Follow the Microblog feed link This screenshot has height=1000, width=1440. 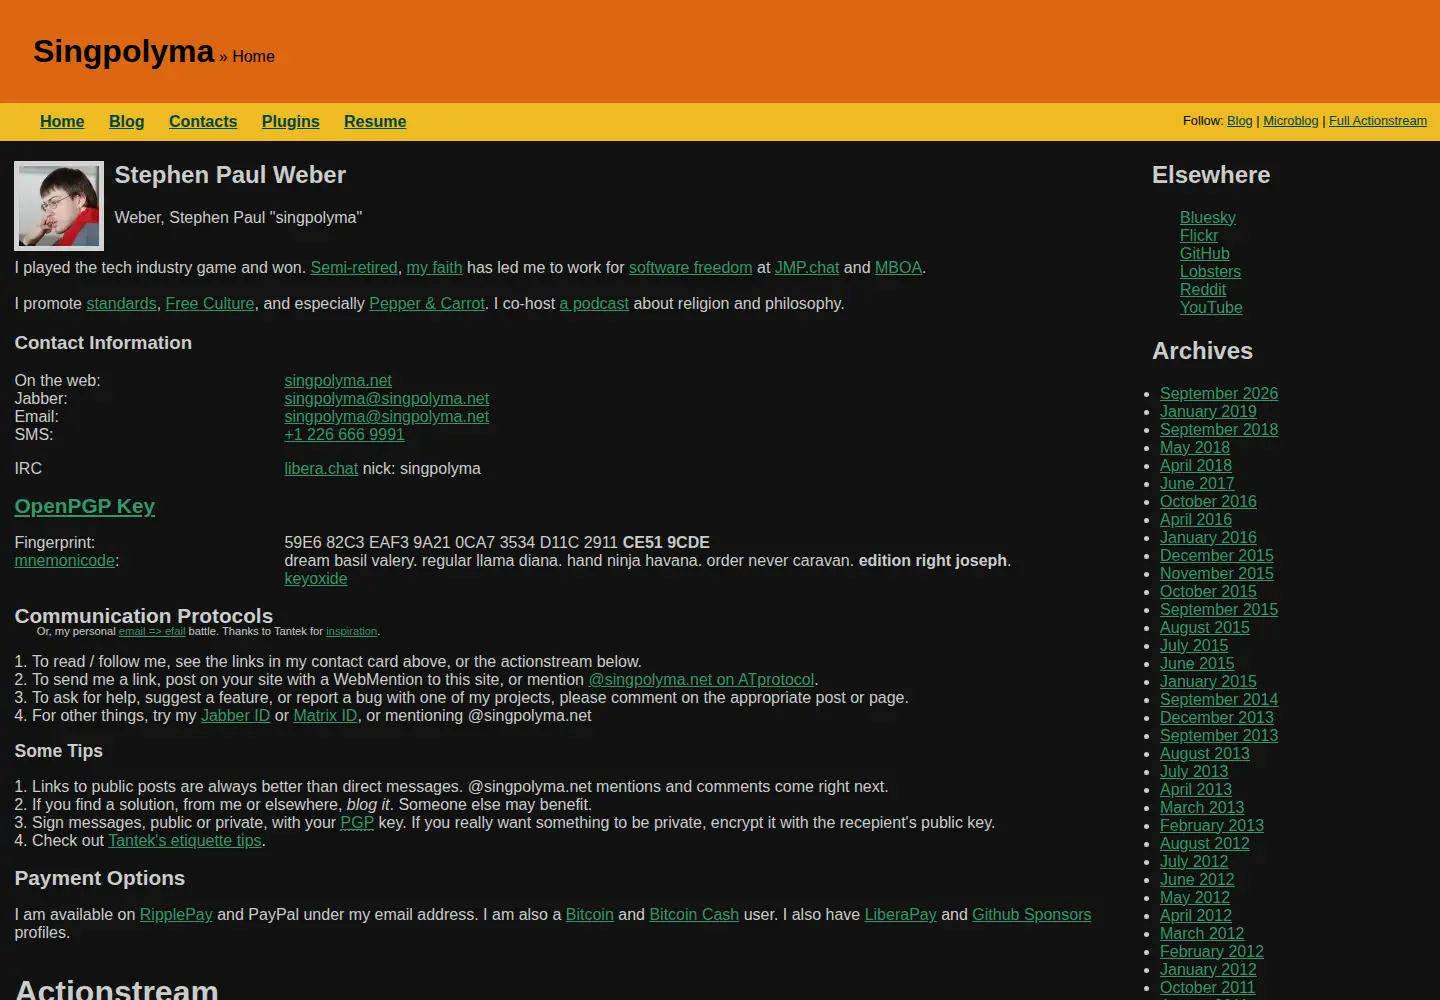(x=1291, y=121)
